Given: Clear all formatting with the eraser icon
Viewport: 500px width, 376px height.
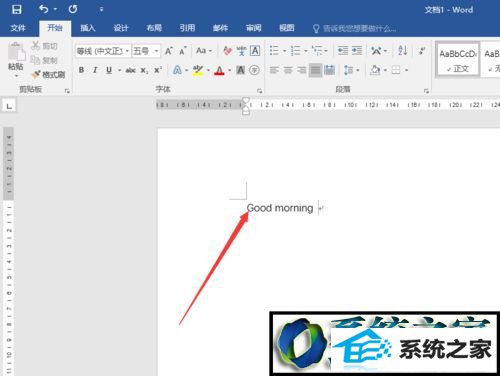Looking at the screenshot, I should tap(228, 51).
